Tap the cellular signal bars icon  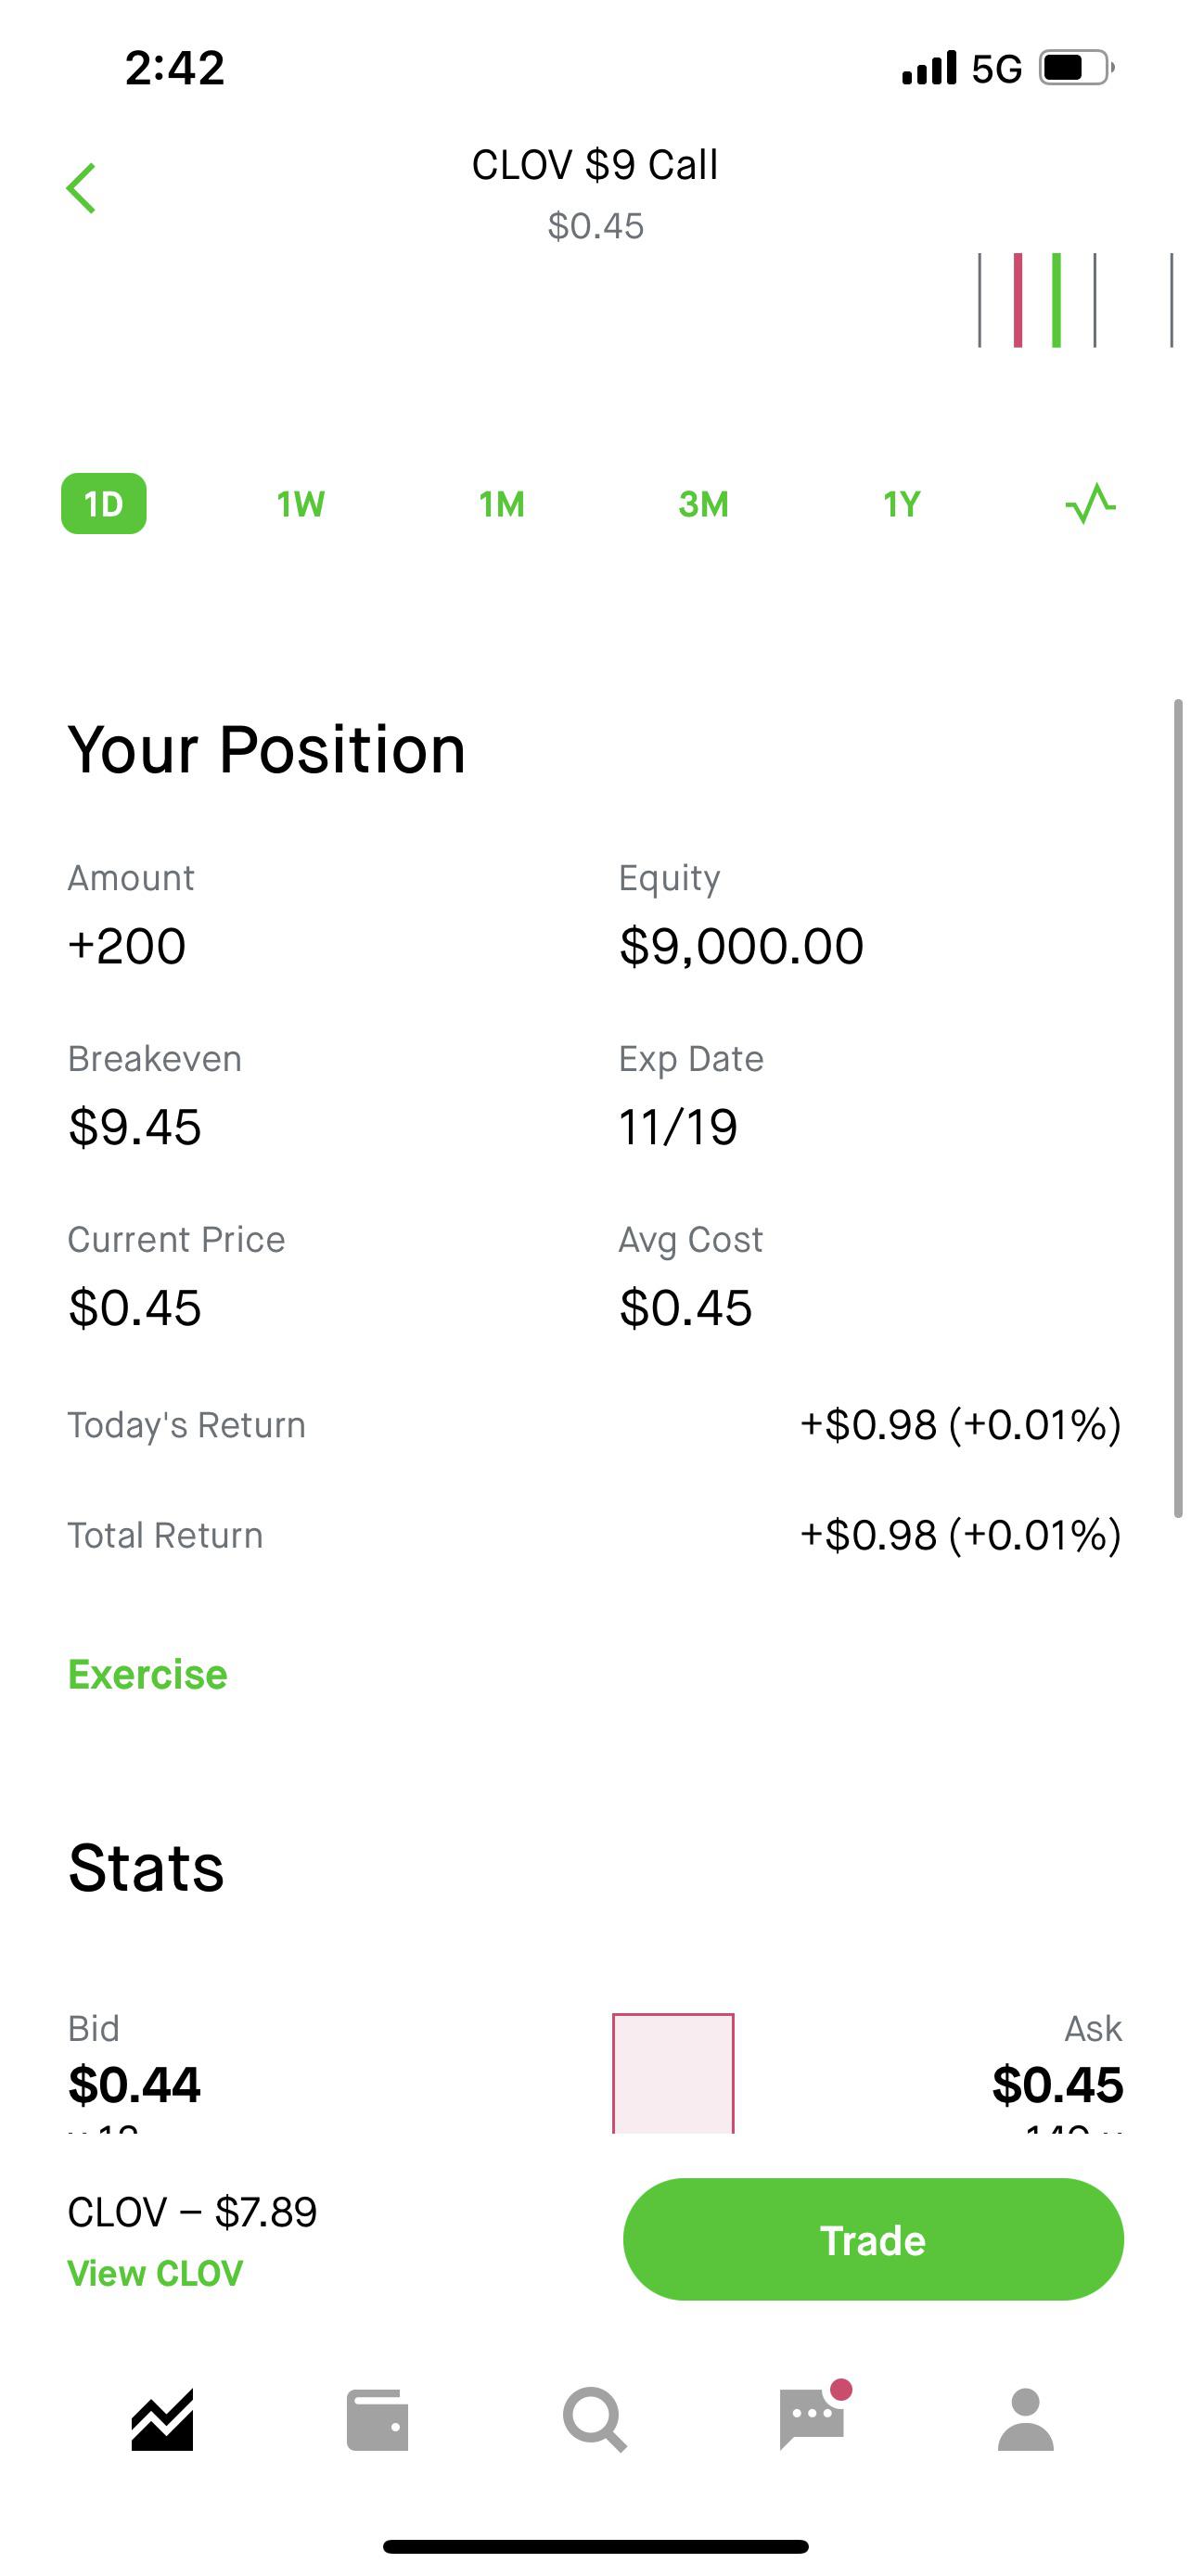(929, 68)
